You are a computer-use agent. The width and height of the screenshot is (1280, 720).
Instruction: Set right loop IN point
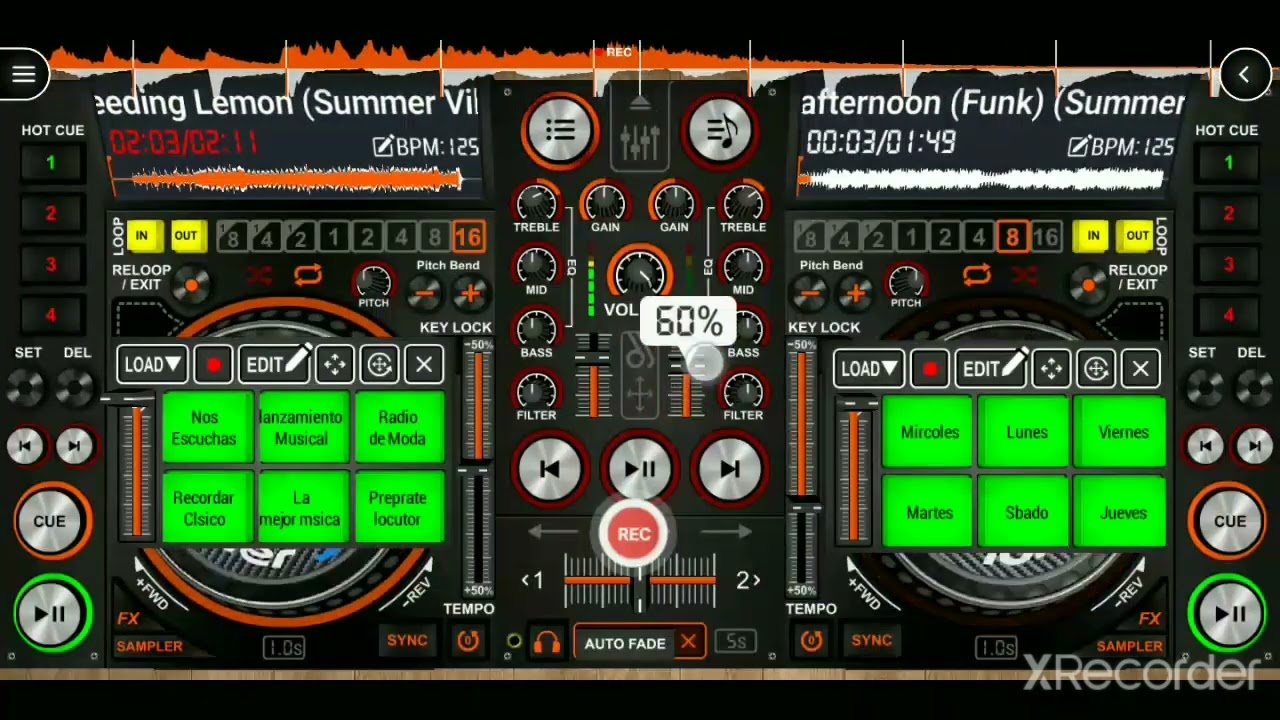pyautogui.click(x=1093, y=236)
